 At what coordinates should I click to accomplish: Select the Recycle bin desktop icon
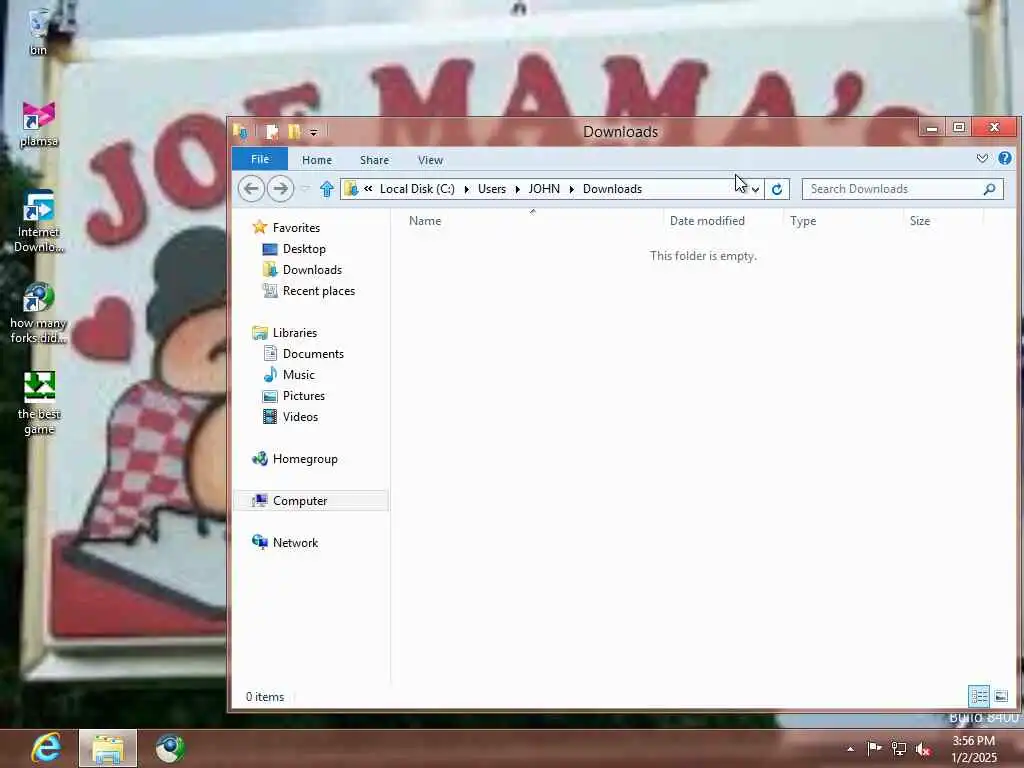(x=39, y=31)
